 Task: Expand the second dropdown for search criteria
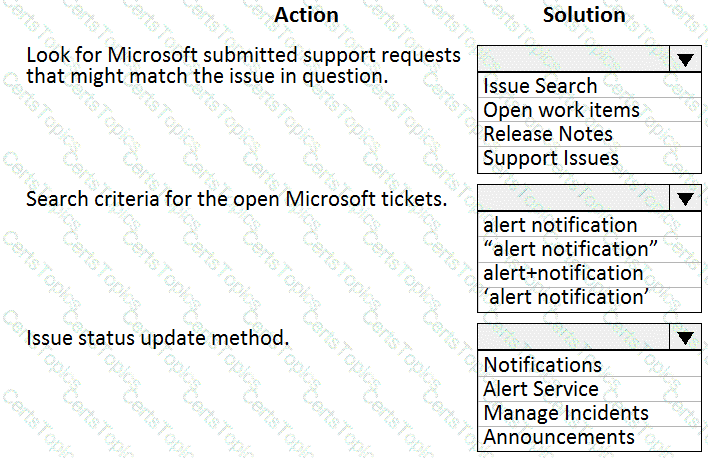click(x=685, y=198)
